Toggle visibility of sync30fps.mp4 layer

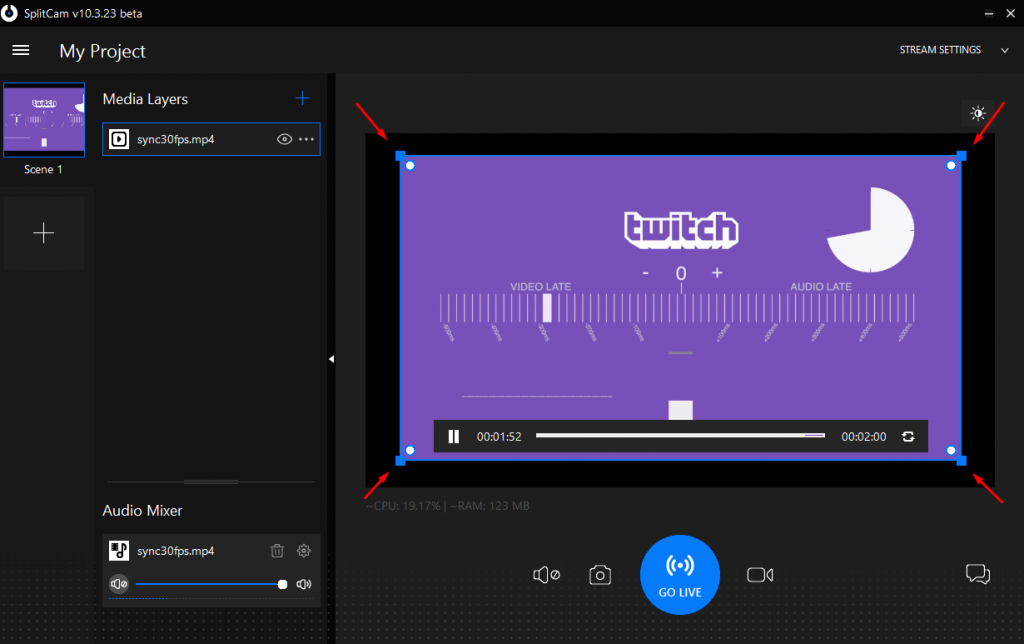(284, 139)
